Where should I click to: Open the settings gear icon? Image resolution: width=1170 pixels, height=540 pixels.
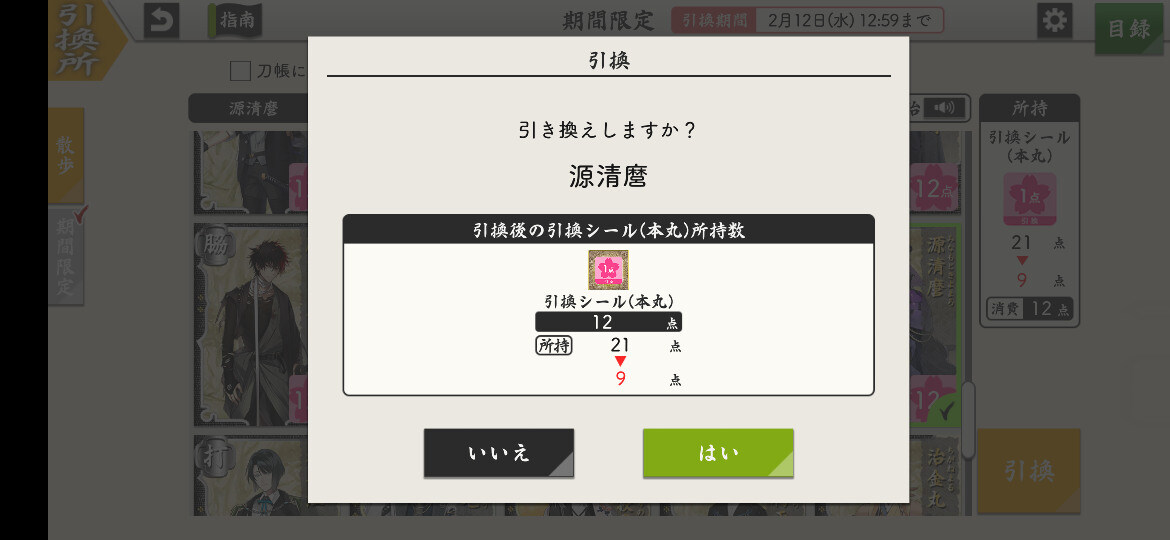pyautogui.click(x=1054, y=20)
